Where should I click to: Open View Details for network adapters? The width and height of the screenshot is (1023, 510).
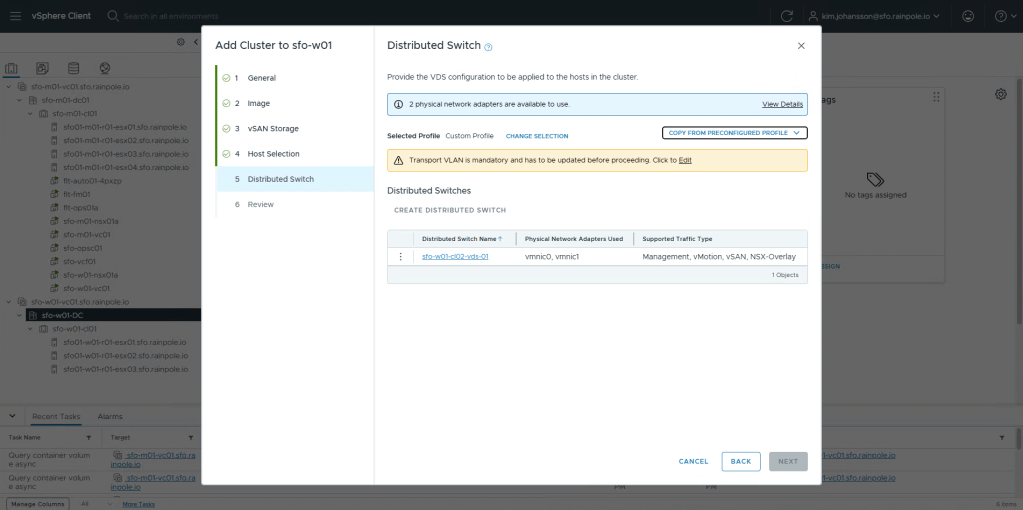pyautogui.click(x=782, y=104)
